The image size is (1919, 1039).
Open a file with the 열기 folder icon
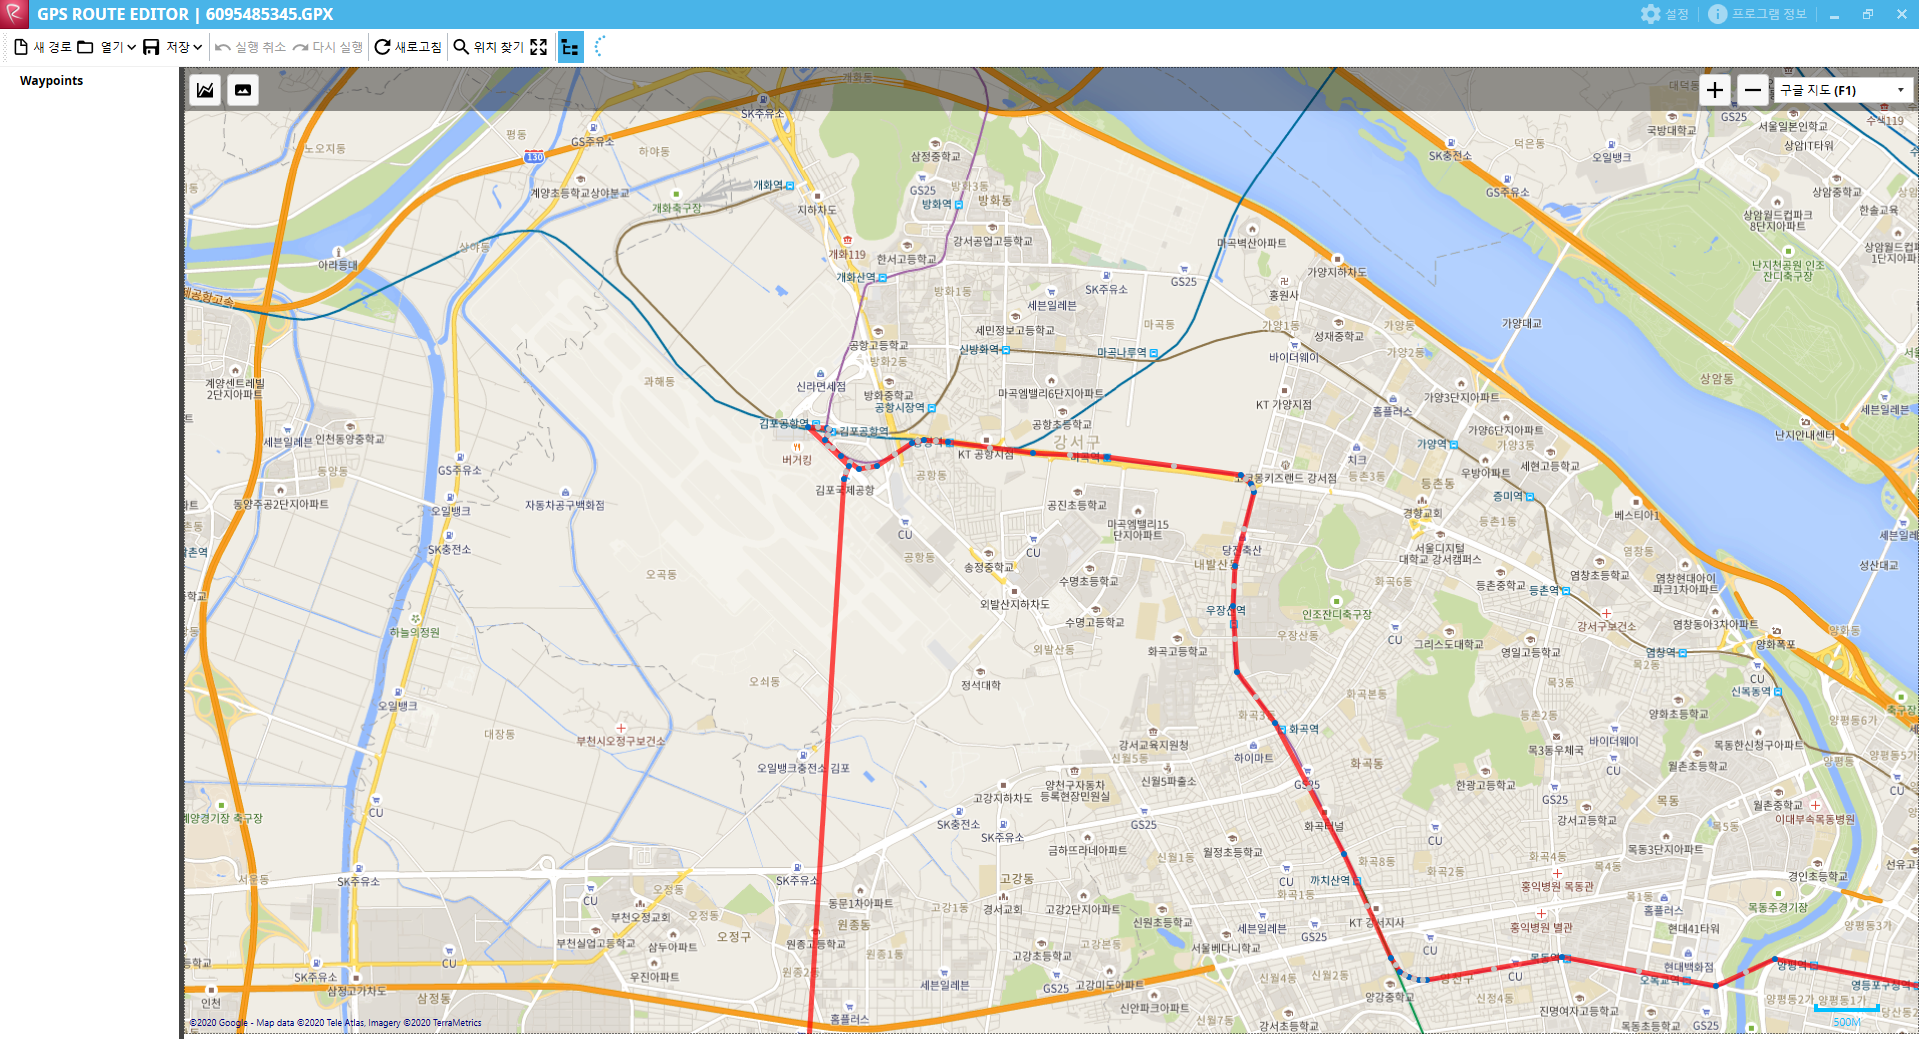click(86, 47)
